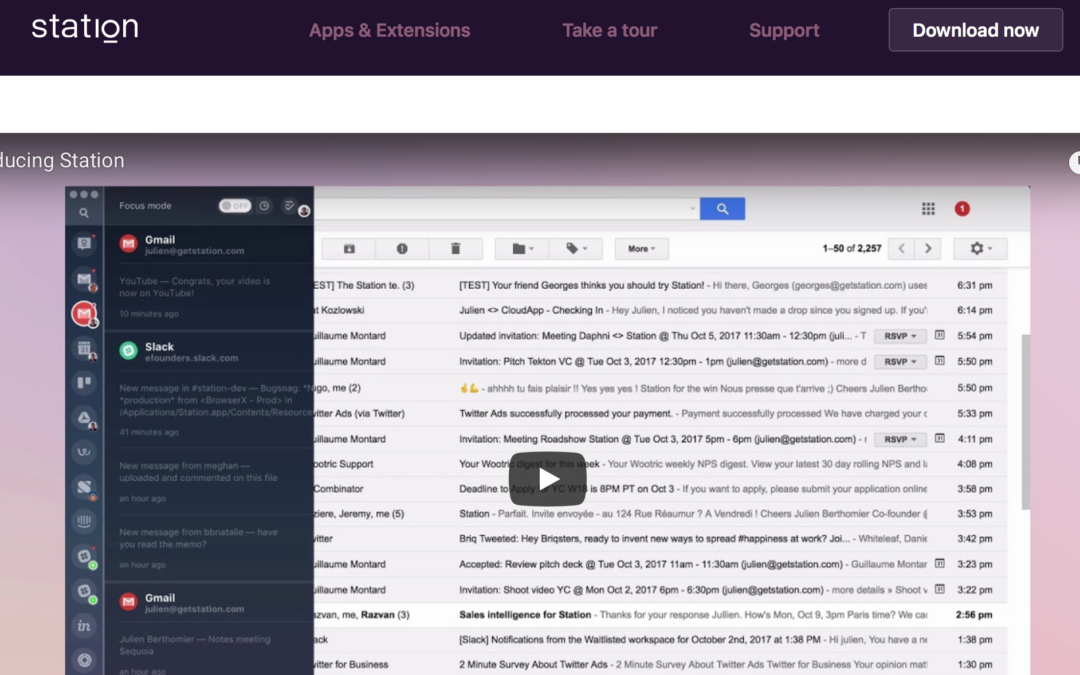Open RSVP dropdown on Pitch Tekton VC invitation

900,362
